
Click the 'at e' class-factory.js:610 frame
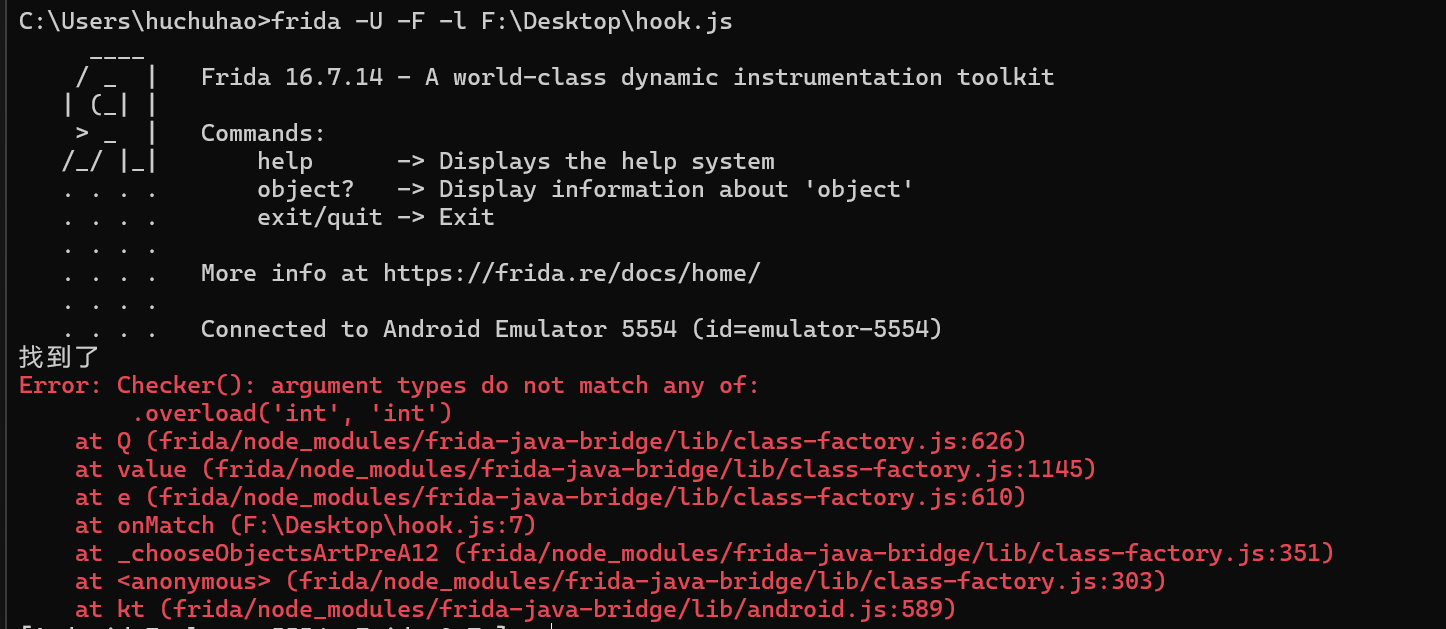point(551,497)
